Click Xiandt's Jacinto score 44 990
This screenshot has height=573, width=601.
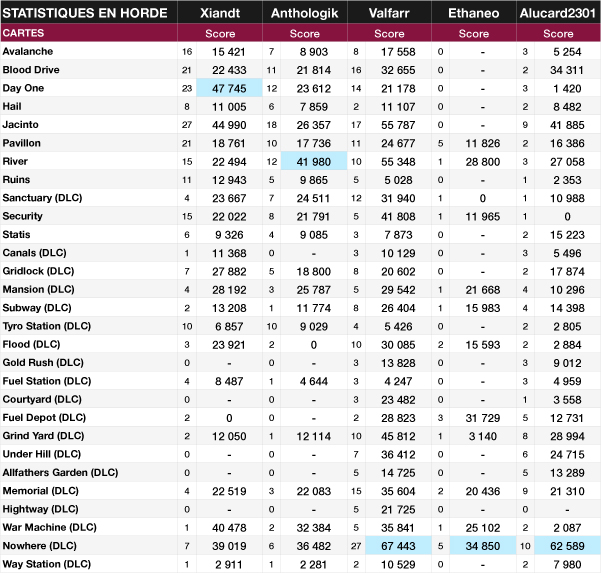(229, 125)
